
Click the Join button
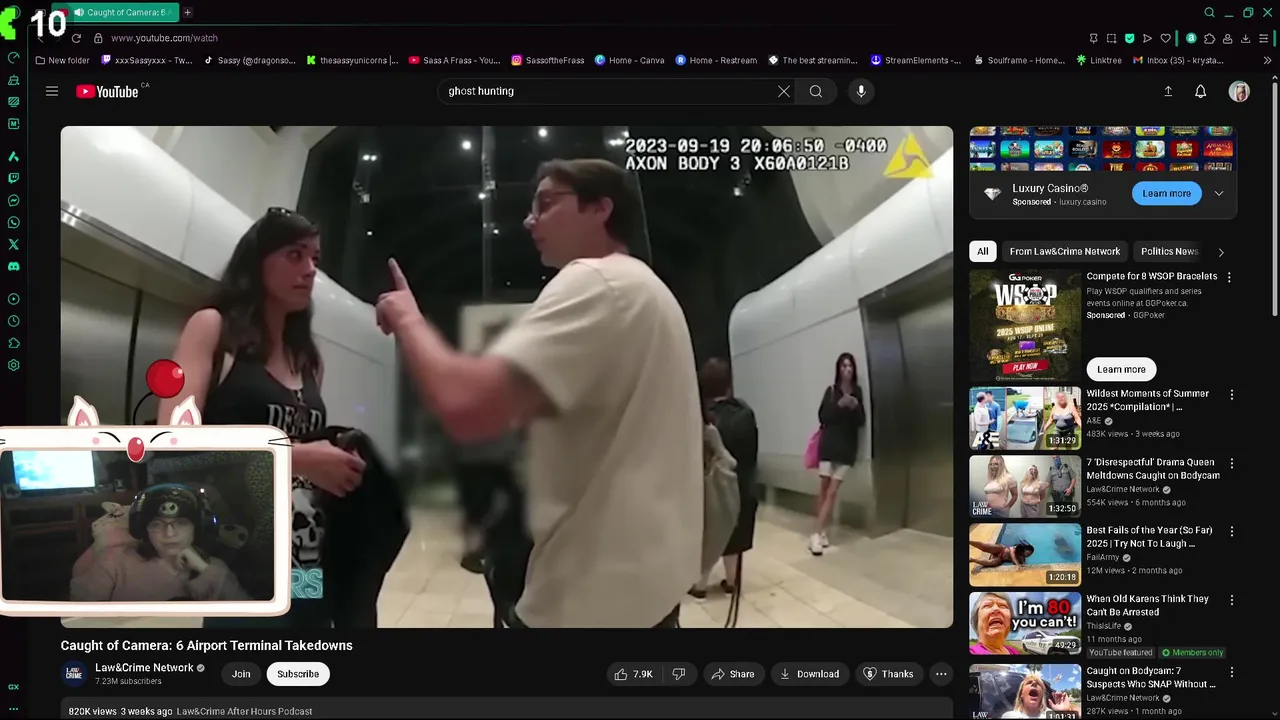(x=241, y=674)
